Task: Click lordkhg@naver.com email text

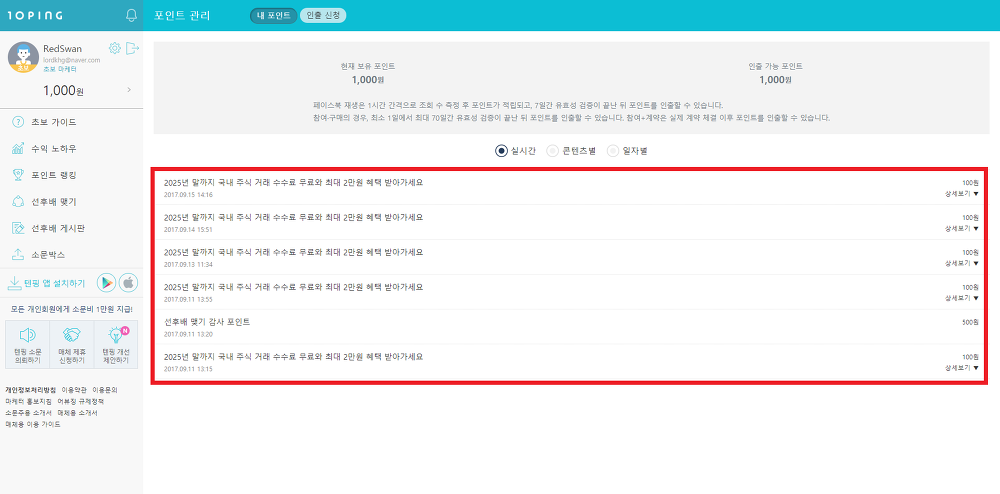Action: tap(71, 60)
